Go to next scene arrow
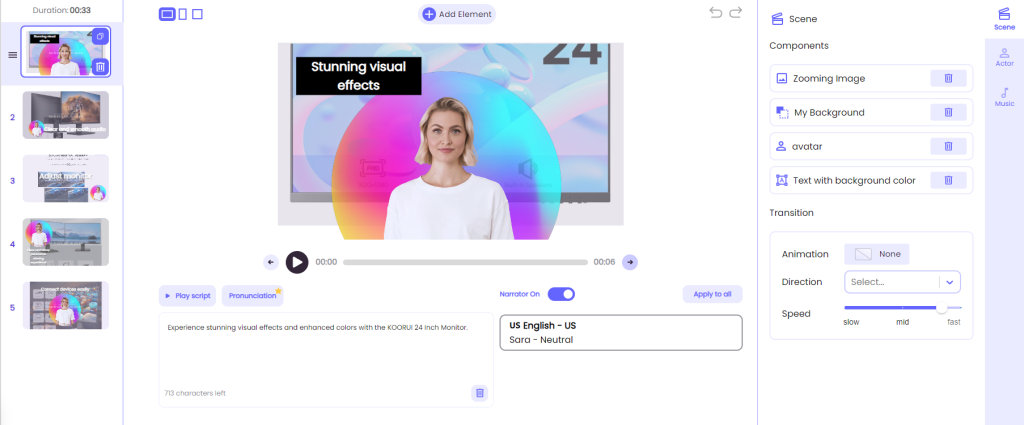The image size is (1024, 425). click(630, 262)
